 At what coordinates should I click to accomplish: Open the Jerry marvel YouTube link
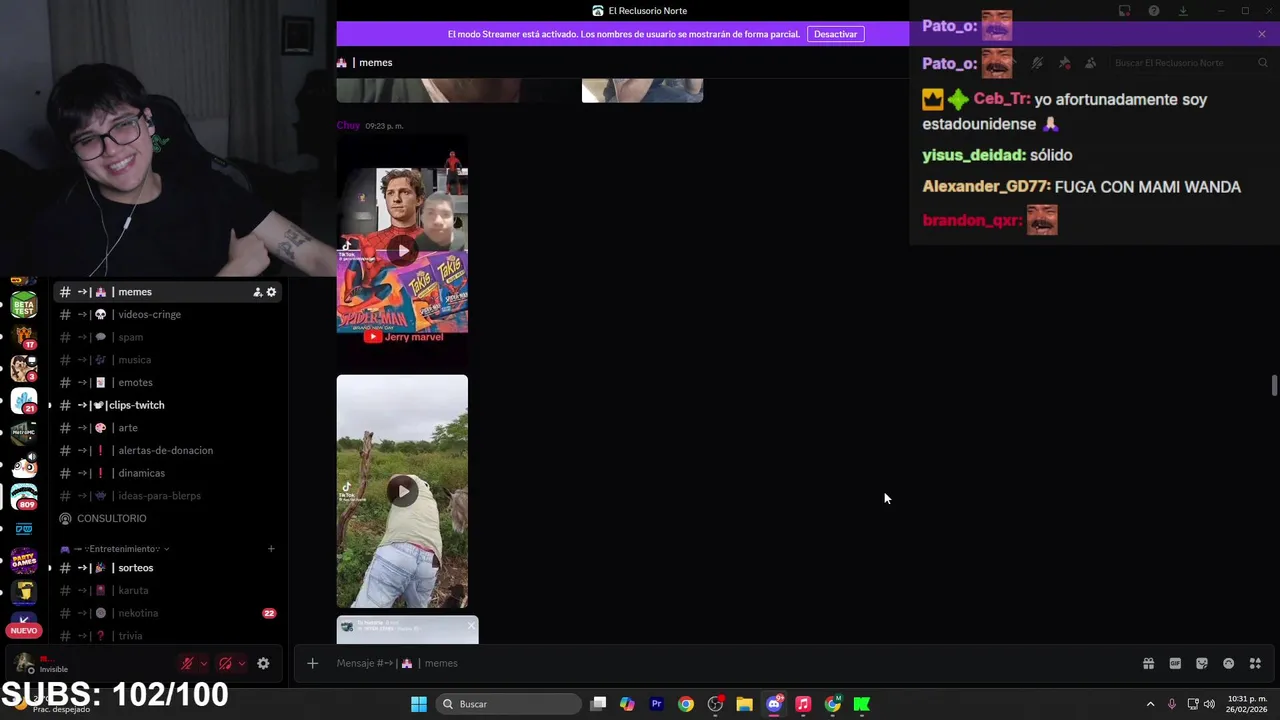point(403,337)
